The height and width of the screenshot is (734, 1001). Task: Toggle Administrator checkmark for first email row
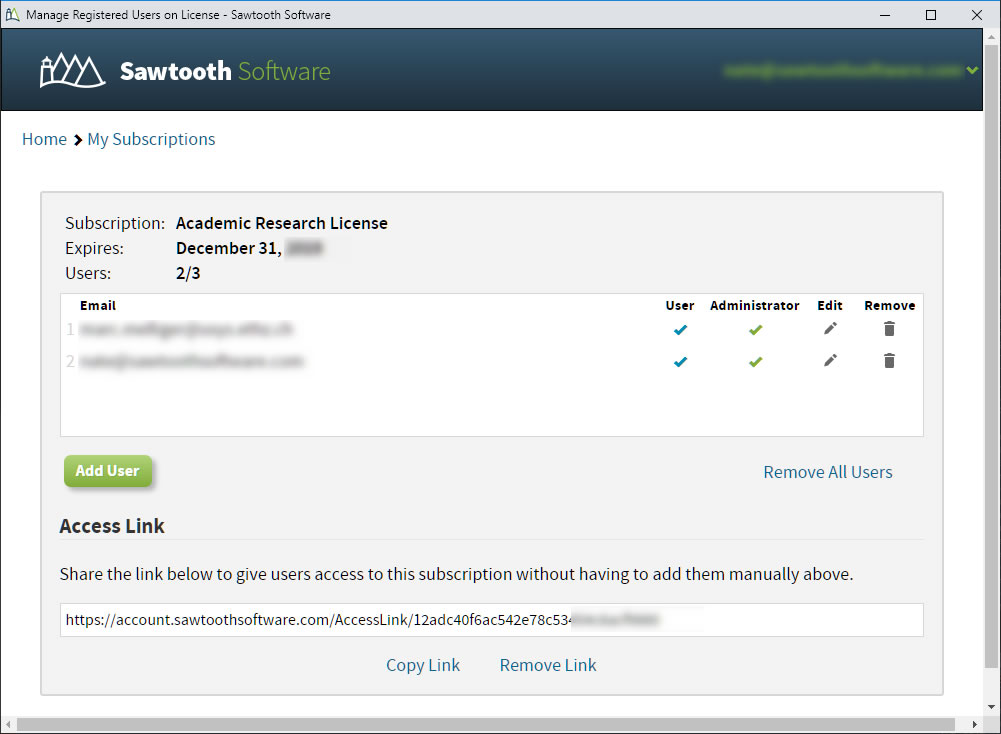(756, 330)
